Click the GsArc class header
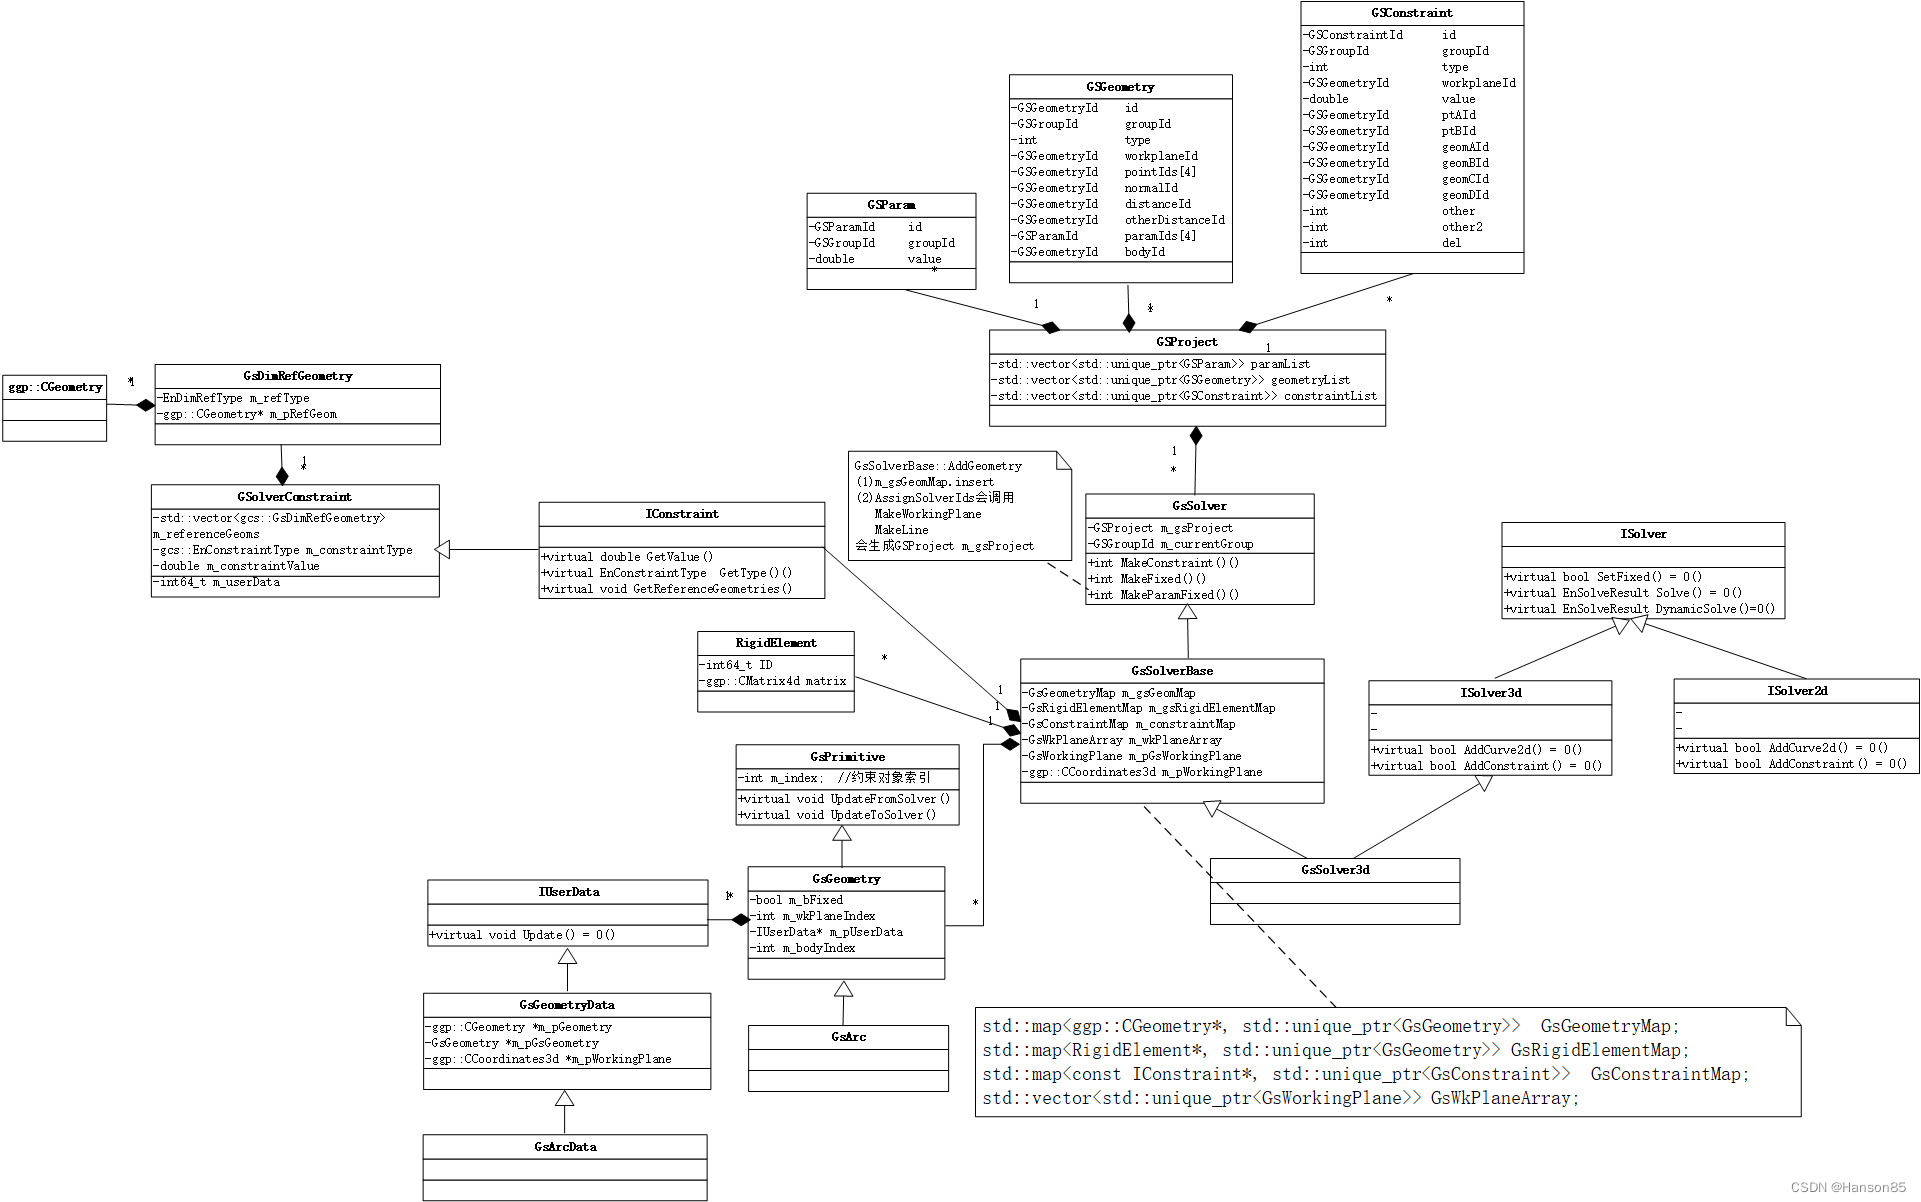Viewport: 1921px width, 1202px height. click(848, 1037)
